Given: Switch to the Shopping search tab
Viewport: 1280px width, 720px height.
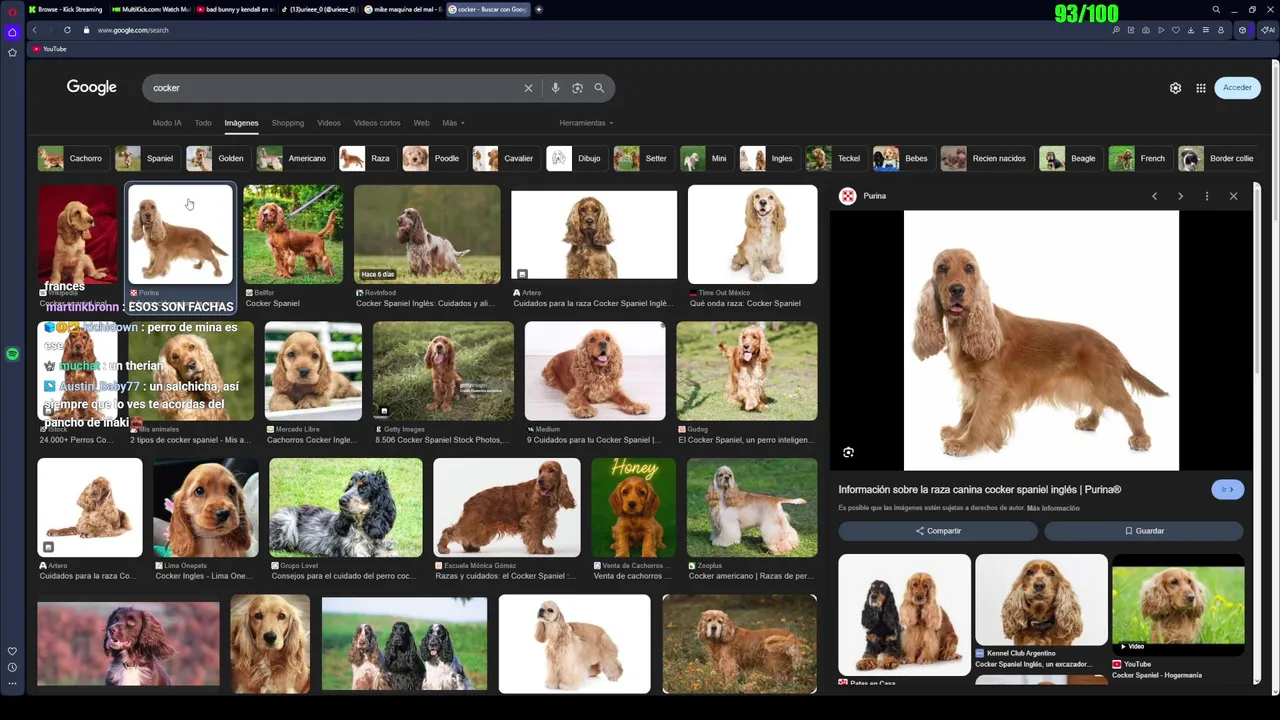Looking at the screenshot, I should pos(288,123).
